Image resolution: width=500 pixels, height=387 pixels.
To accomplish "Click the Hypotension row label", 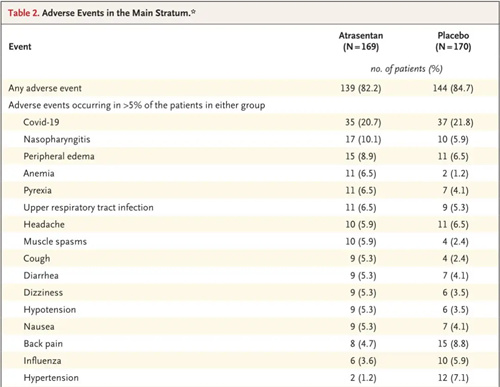I will (50, 310).
